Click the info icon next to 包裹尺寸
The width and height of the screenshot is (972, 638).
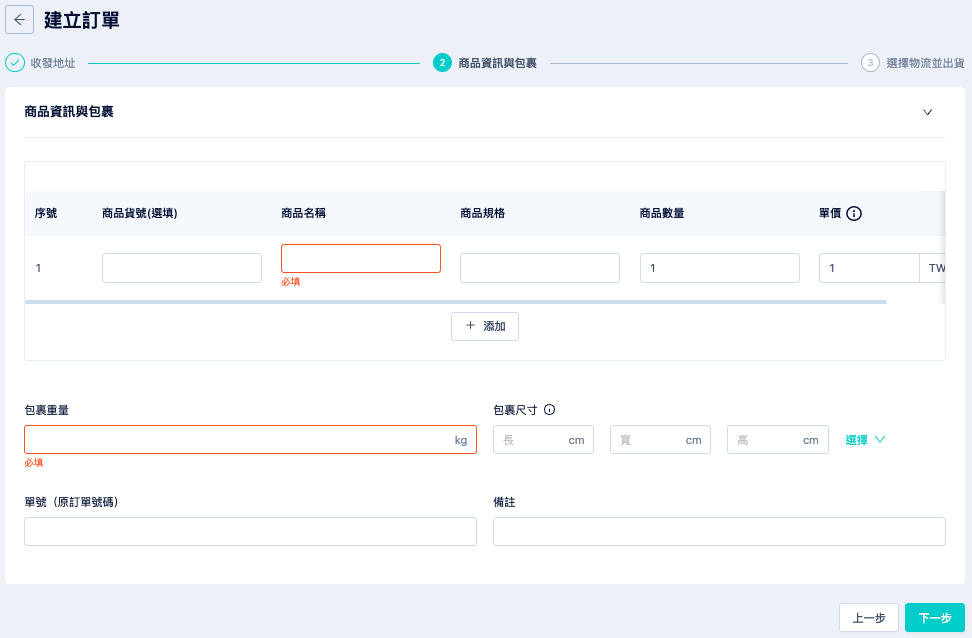(549, 409)
